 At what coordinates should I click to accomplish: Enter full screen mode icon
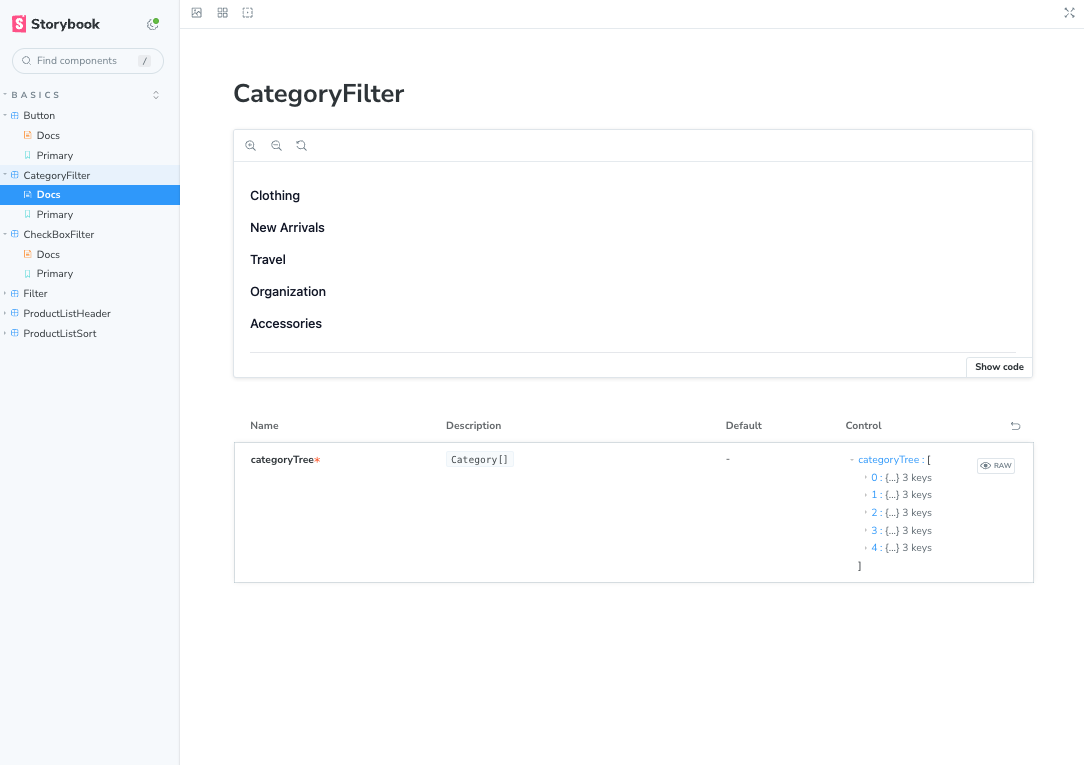coord(1069,13)
